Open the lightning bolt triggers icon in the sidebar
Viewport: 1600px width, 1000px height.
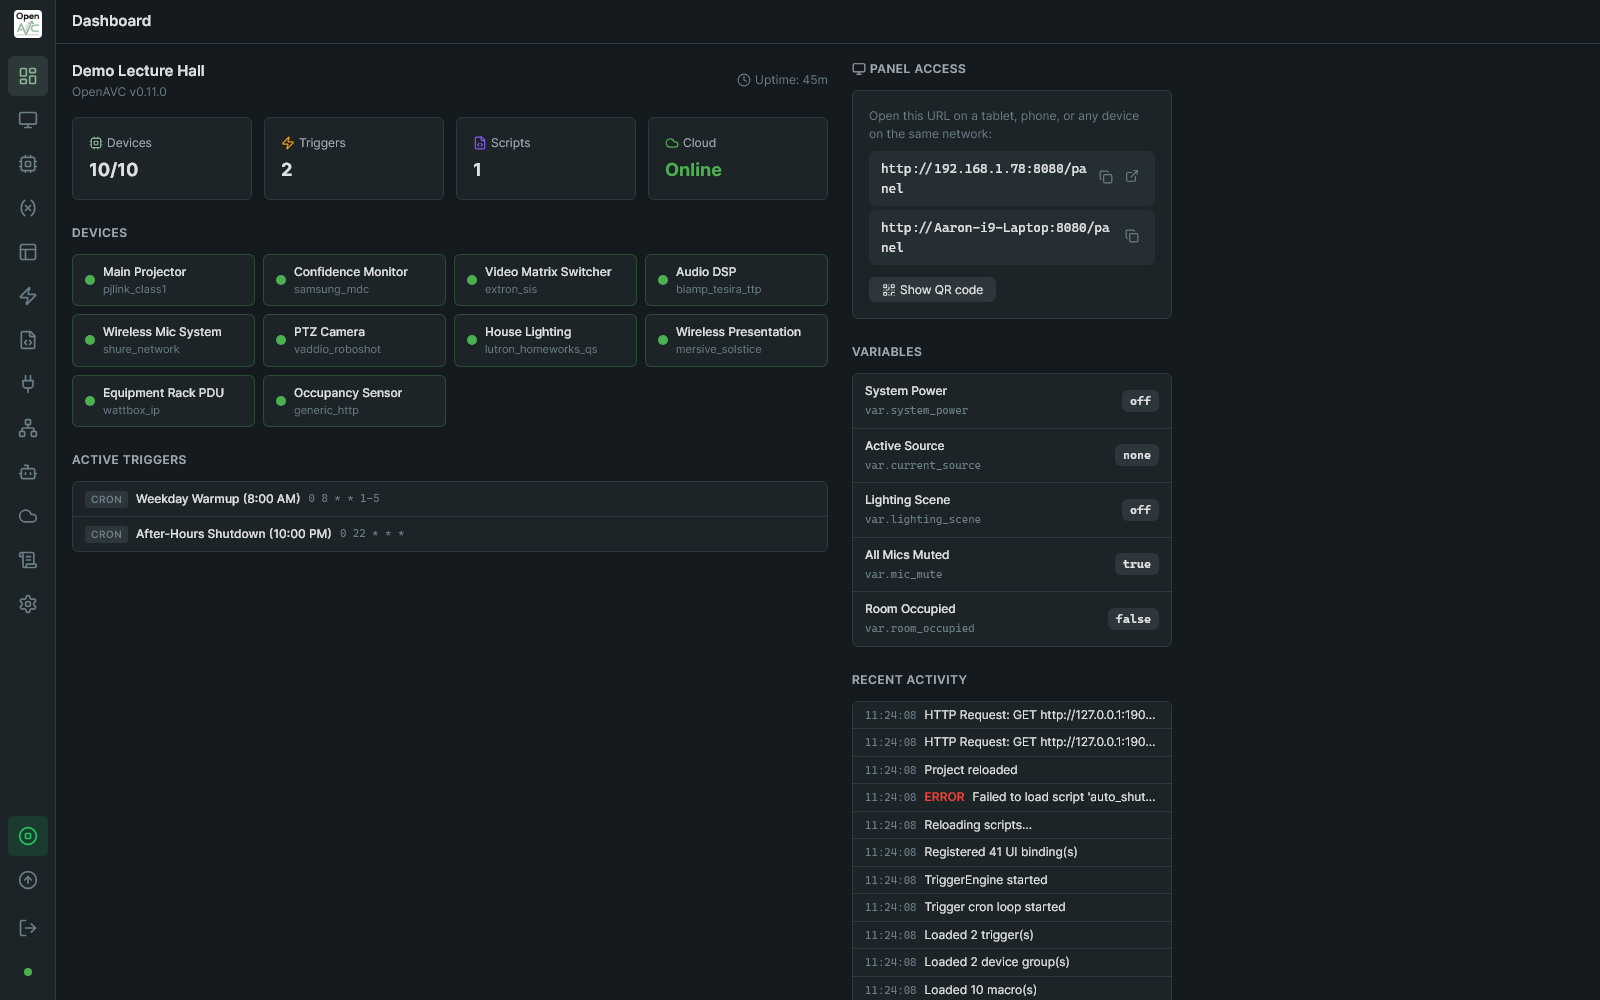pyautogui.click(x=28, y=296)
